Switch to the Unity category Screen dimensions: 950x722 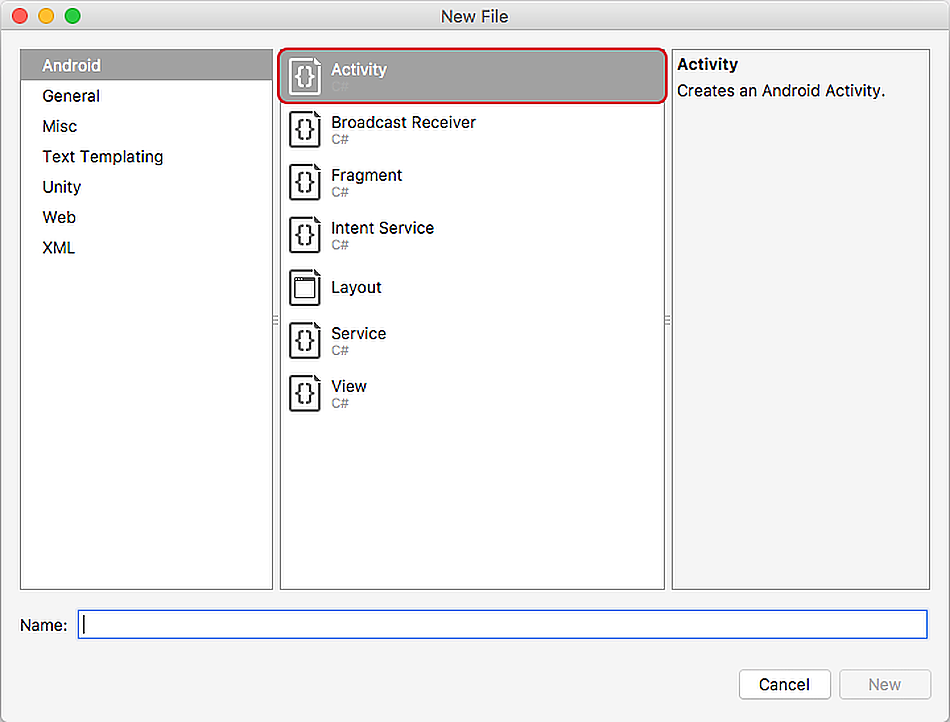pos(62,187)
